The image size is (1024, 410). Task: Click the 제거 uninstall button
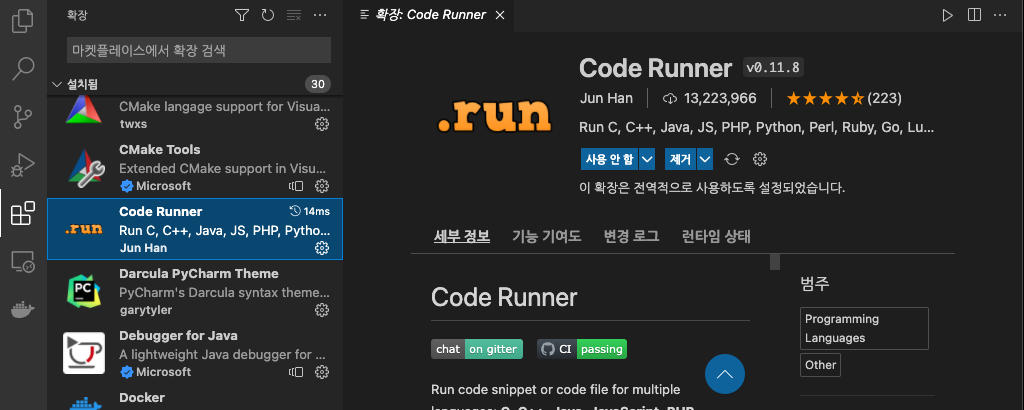[680, 159]
